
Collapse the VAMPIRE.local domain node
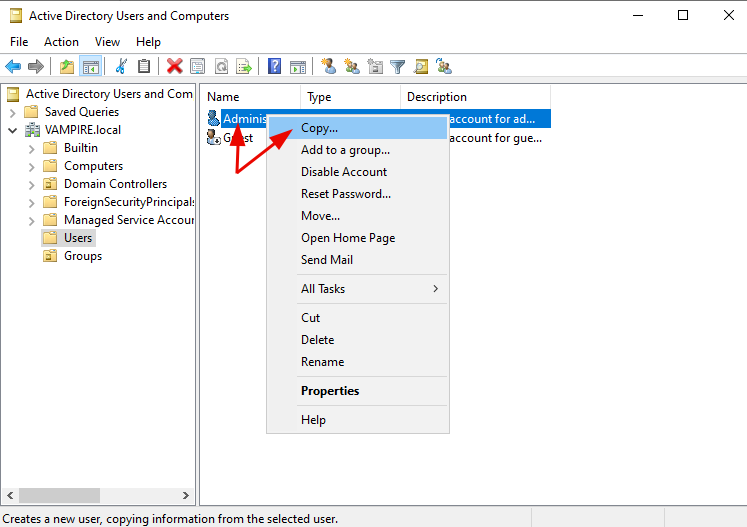[13, 130]
